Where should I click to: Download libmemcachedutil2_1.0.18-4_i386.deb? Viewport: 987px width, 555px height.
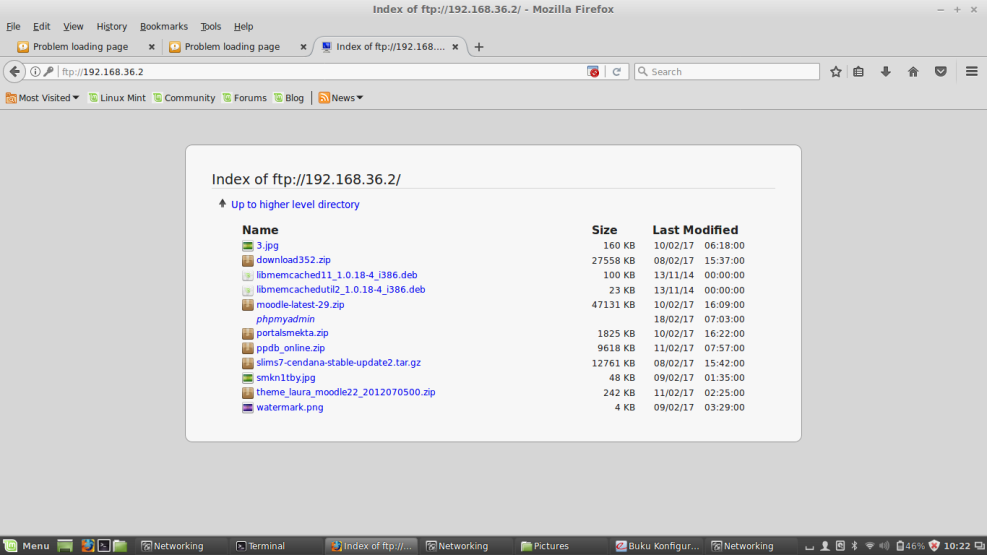pyautogui.click(x=341, y=289)
